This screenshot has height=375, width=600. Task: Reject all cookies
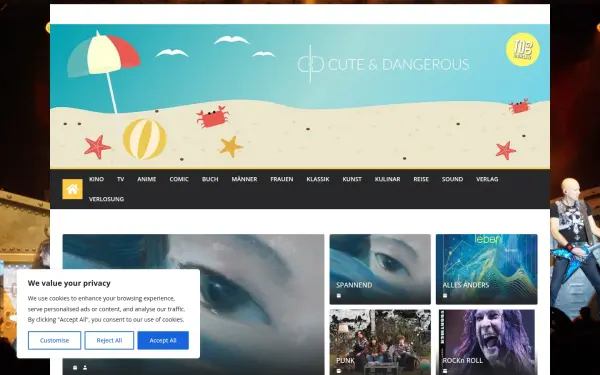point(109,340)
